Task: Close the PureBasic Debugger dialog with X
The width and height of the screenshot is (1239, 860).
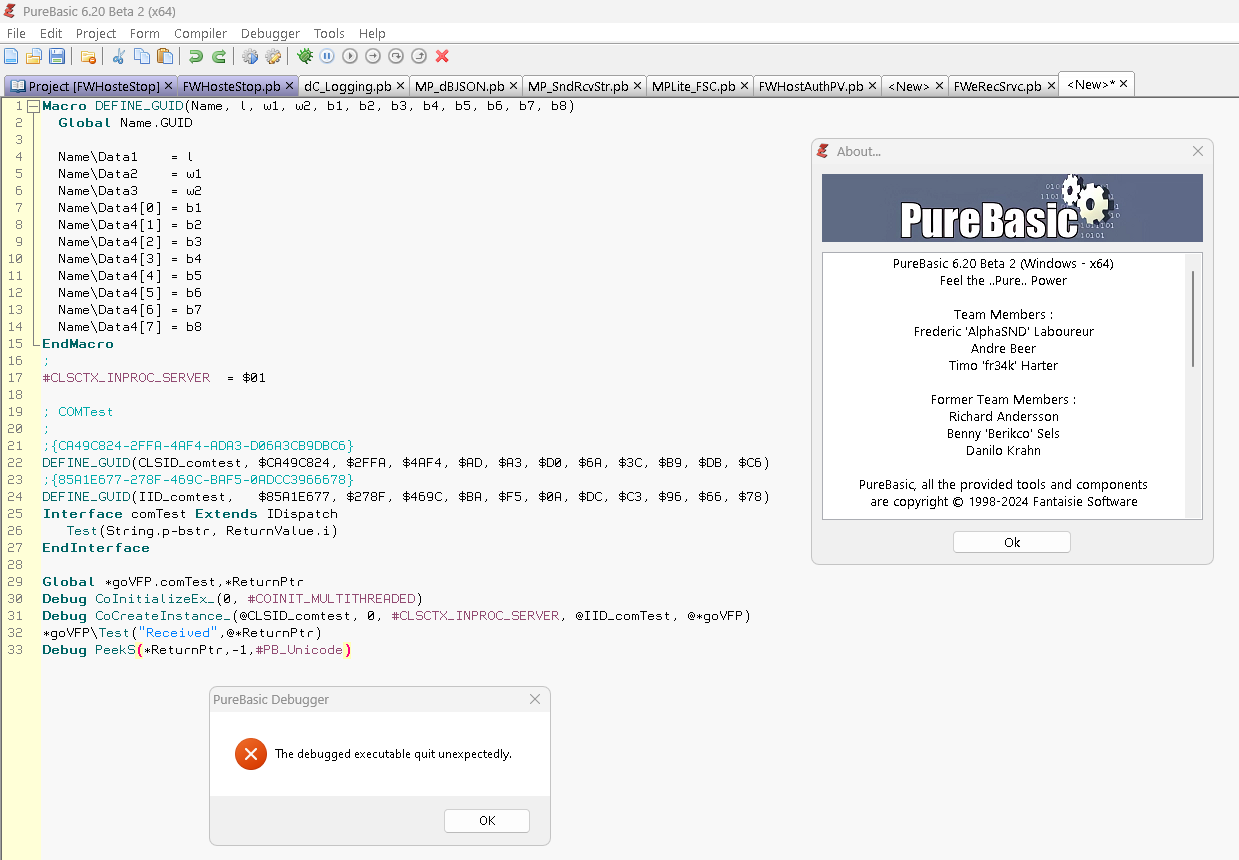Action: click(x=535, y=699)
